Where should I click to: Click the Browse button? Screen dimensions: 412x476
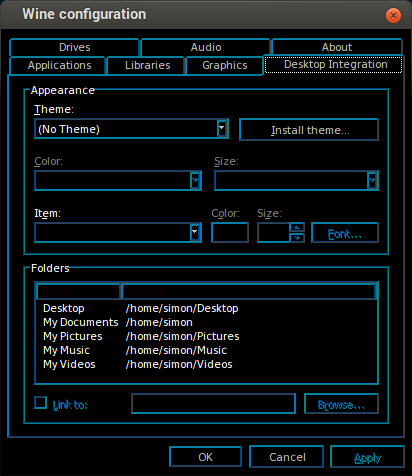341,404
